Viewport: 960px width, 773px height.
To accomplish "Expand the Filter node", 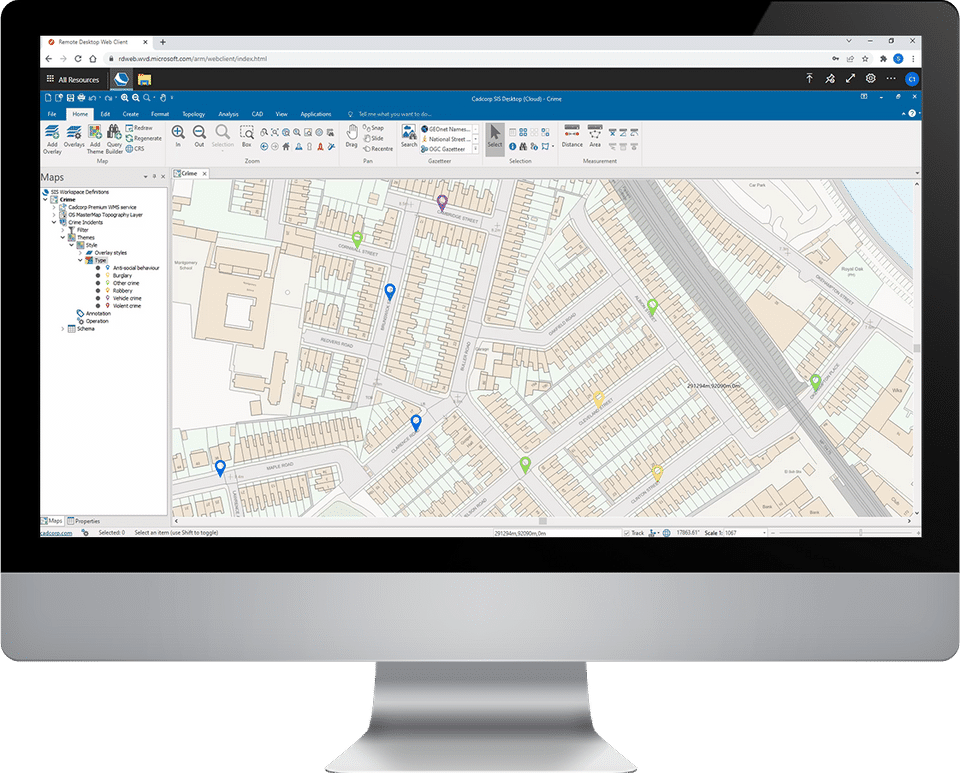I will tap(62, 230).
